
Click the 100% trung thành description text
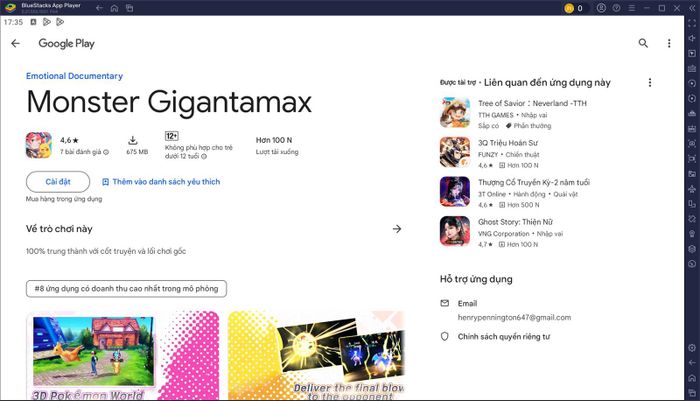click(106, 251)
